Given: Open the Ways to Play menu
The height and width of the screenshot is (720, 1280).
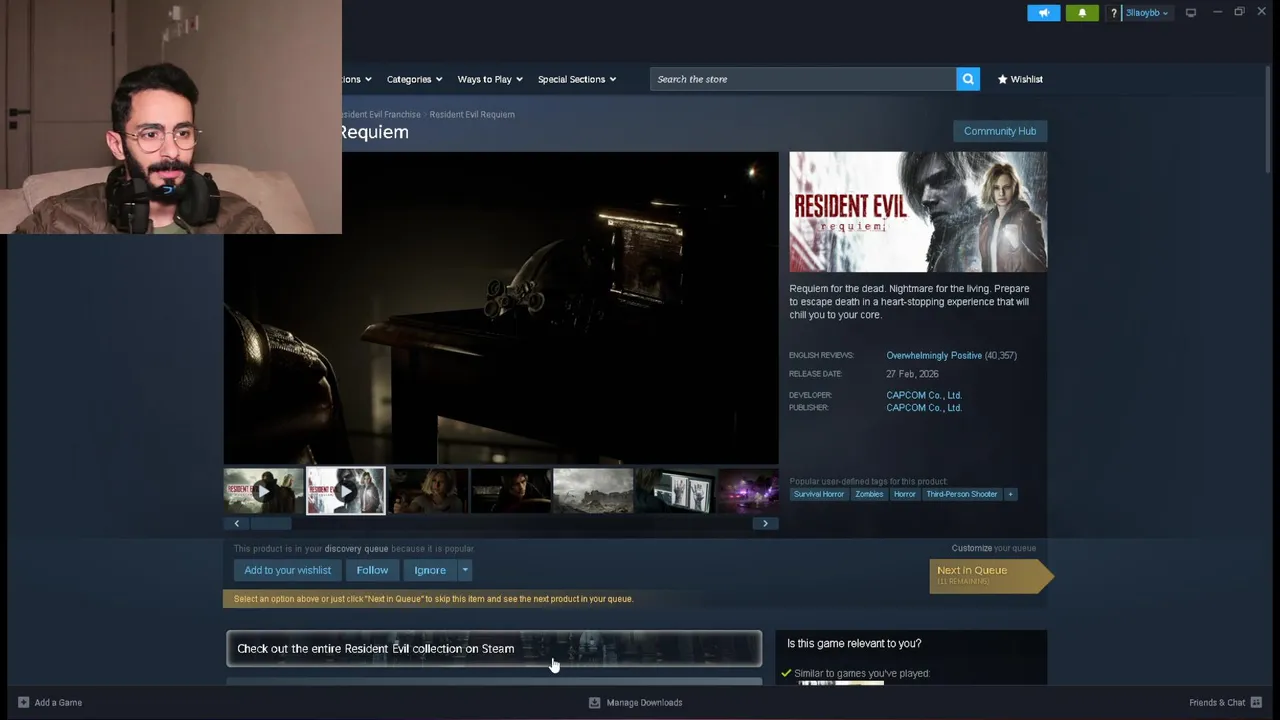Looking at the screenshot, I should [490, 79].
